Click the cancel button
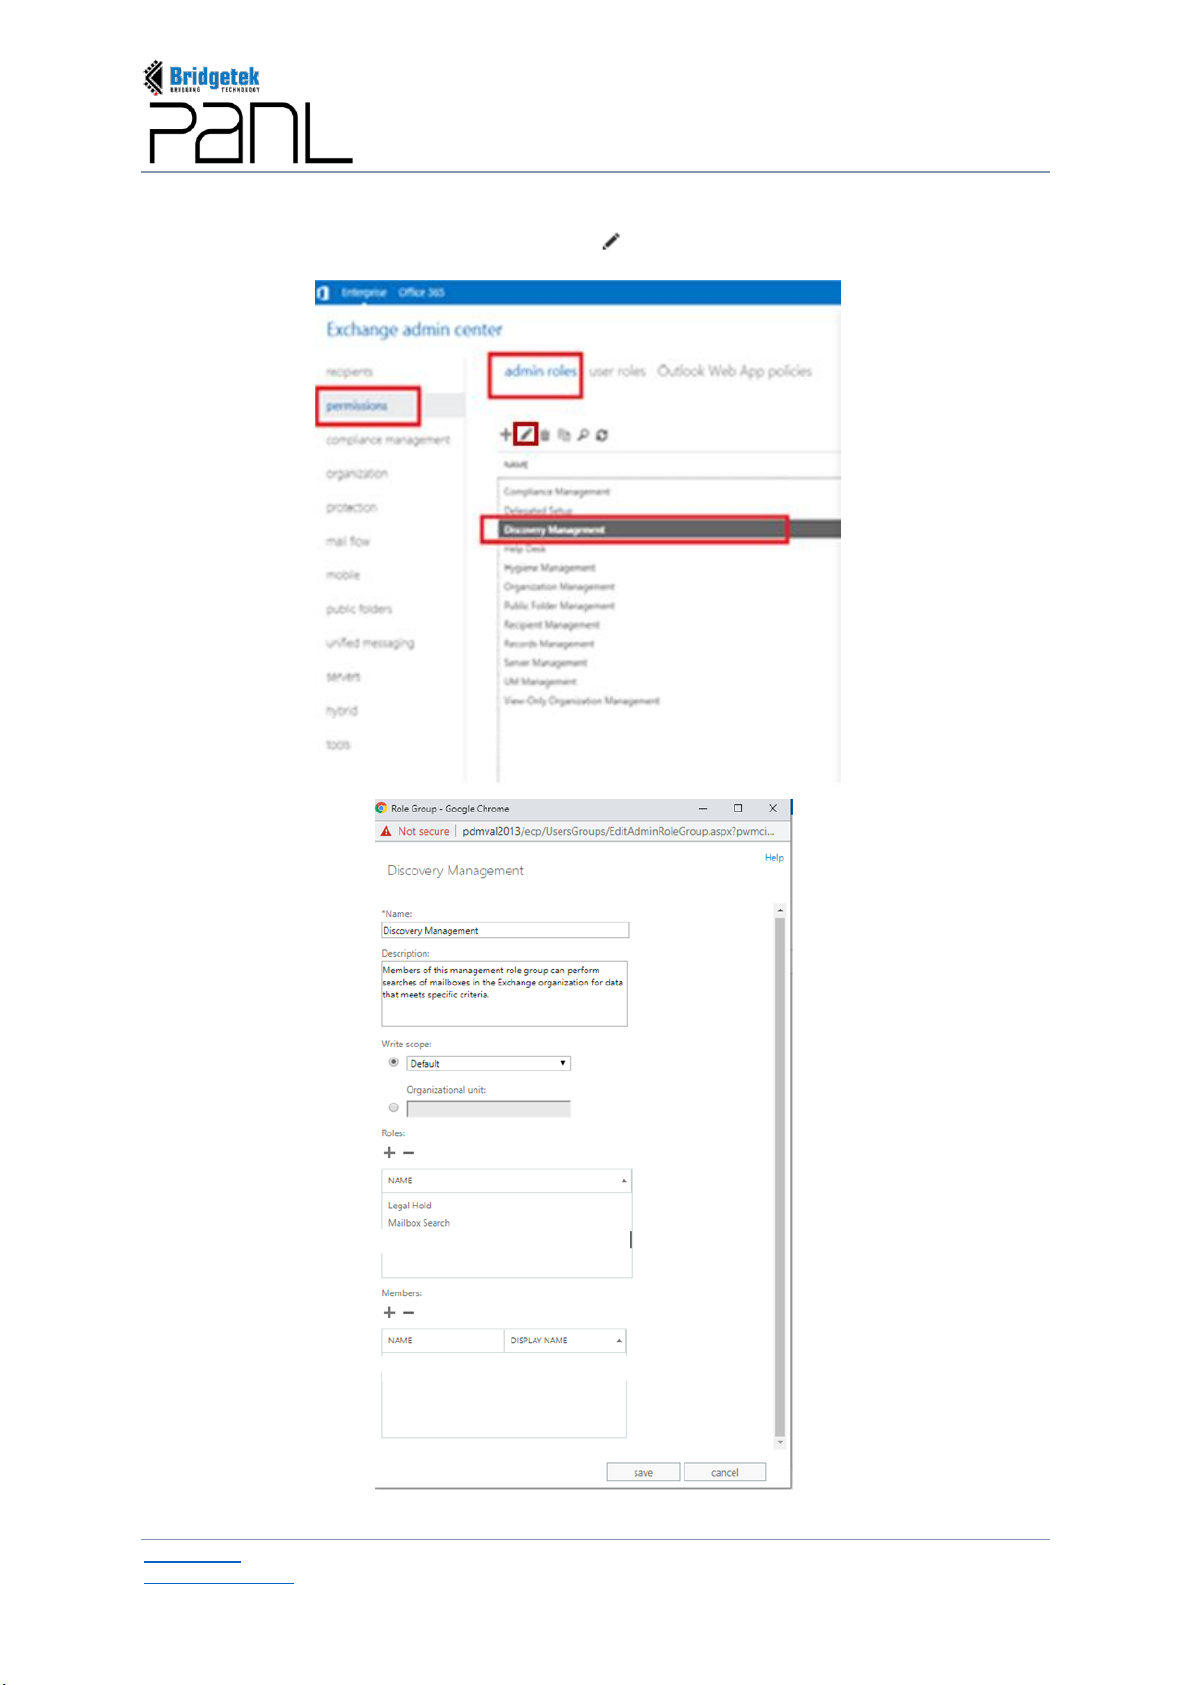 725,1472
